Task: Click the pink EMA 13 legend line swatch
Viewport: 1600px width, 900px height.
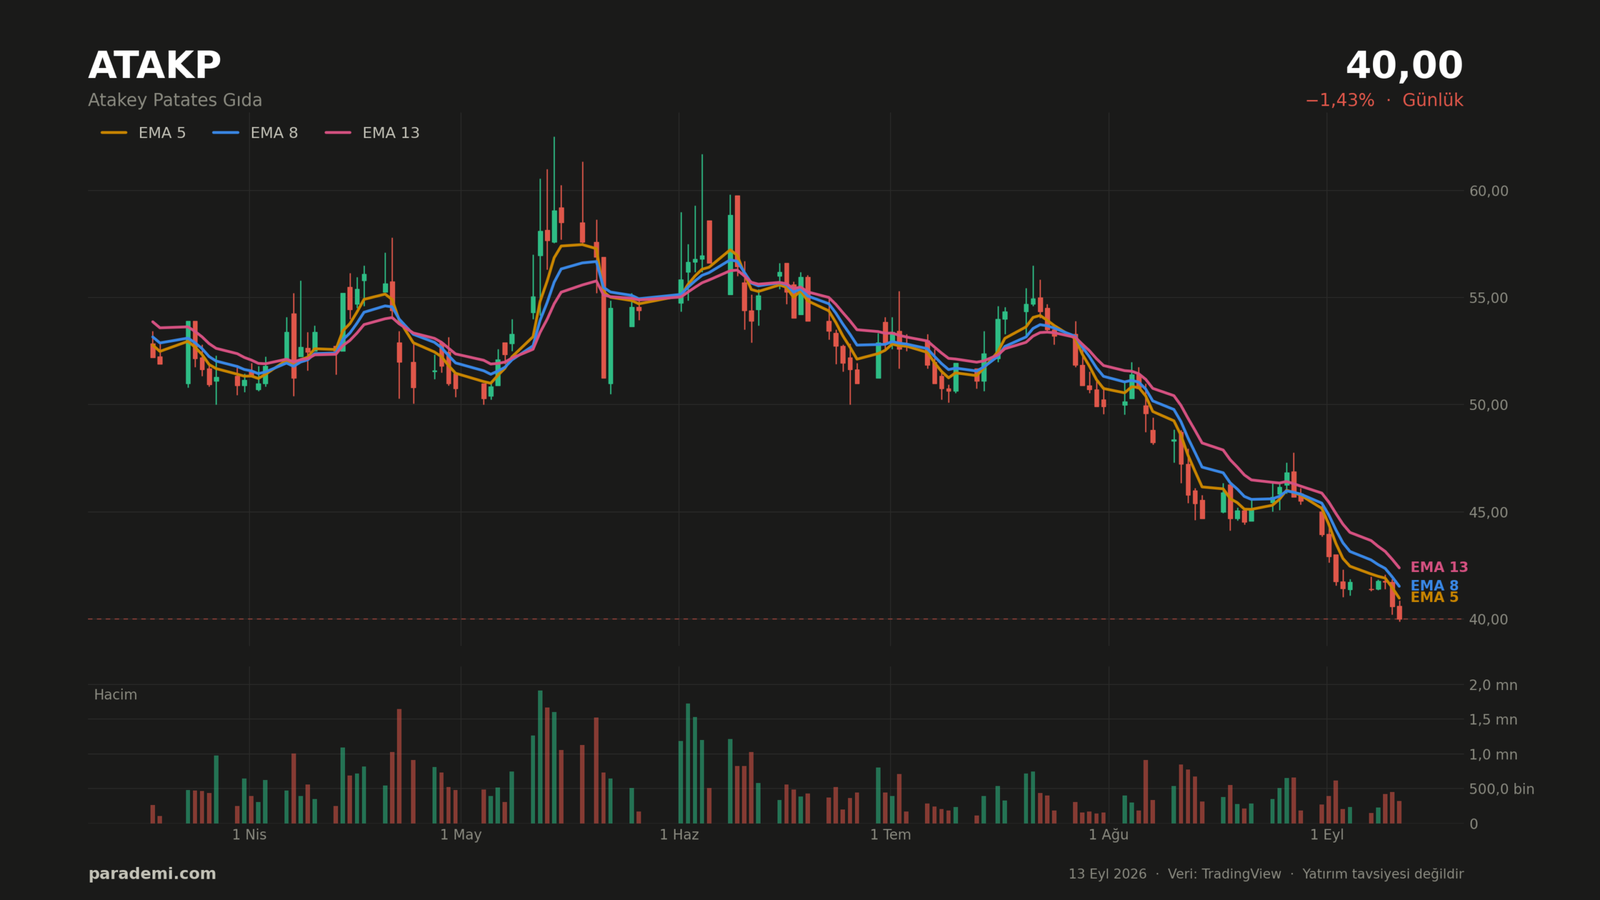Action: [338, 133]
